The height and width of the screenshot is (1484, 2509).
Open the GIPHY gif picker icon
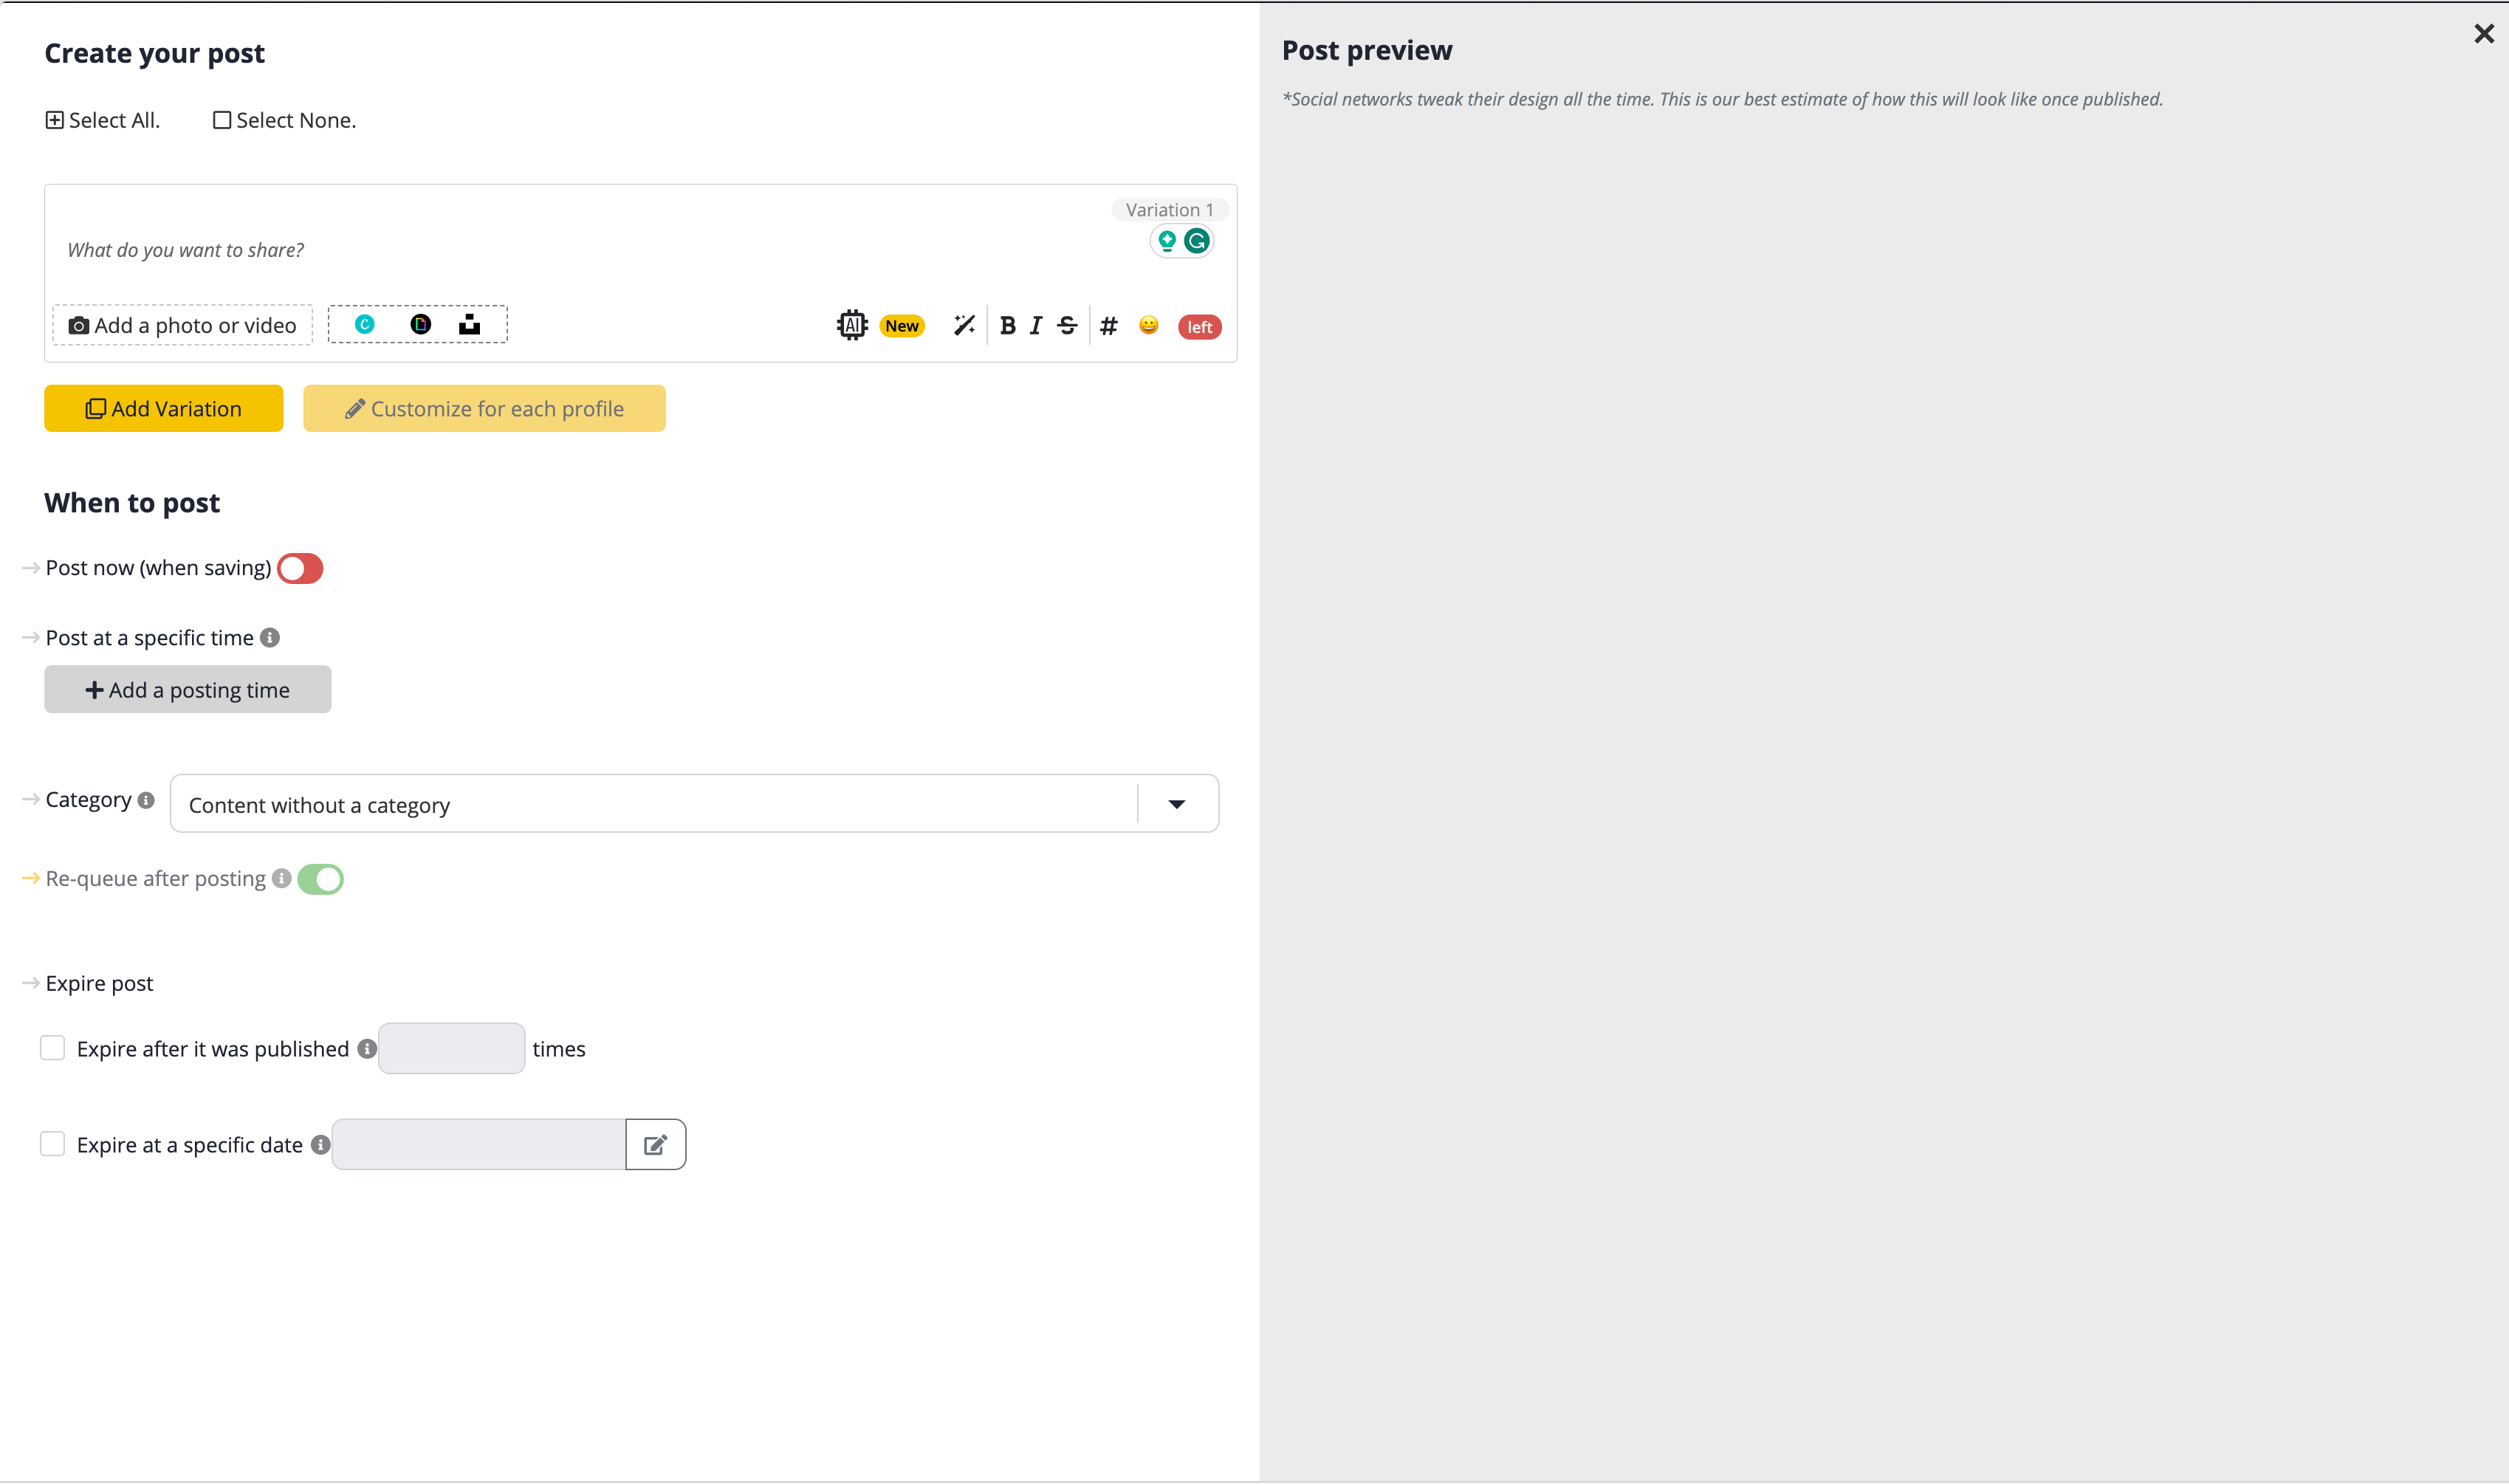coord(421,324)
